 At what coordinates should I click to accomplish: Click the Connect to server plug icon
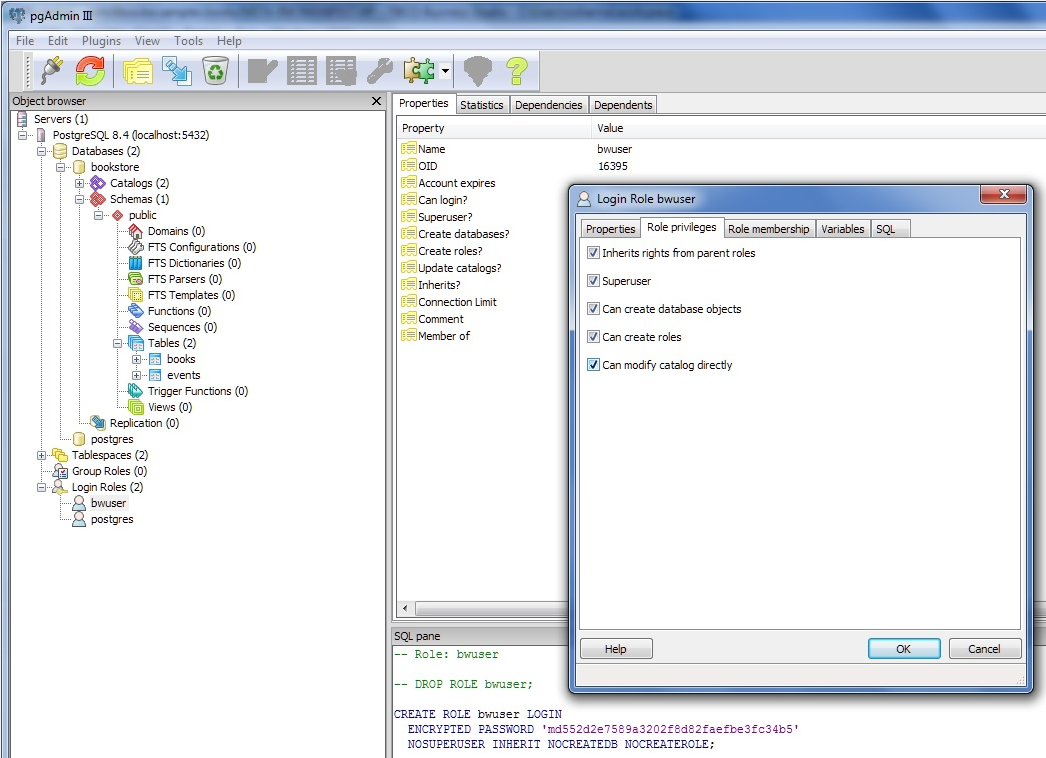click(x=51, y=71)
